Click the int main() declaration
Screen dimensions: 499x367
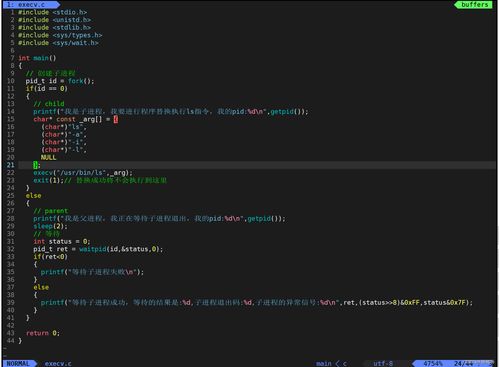(37, 58)
